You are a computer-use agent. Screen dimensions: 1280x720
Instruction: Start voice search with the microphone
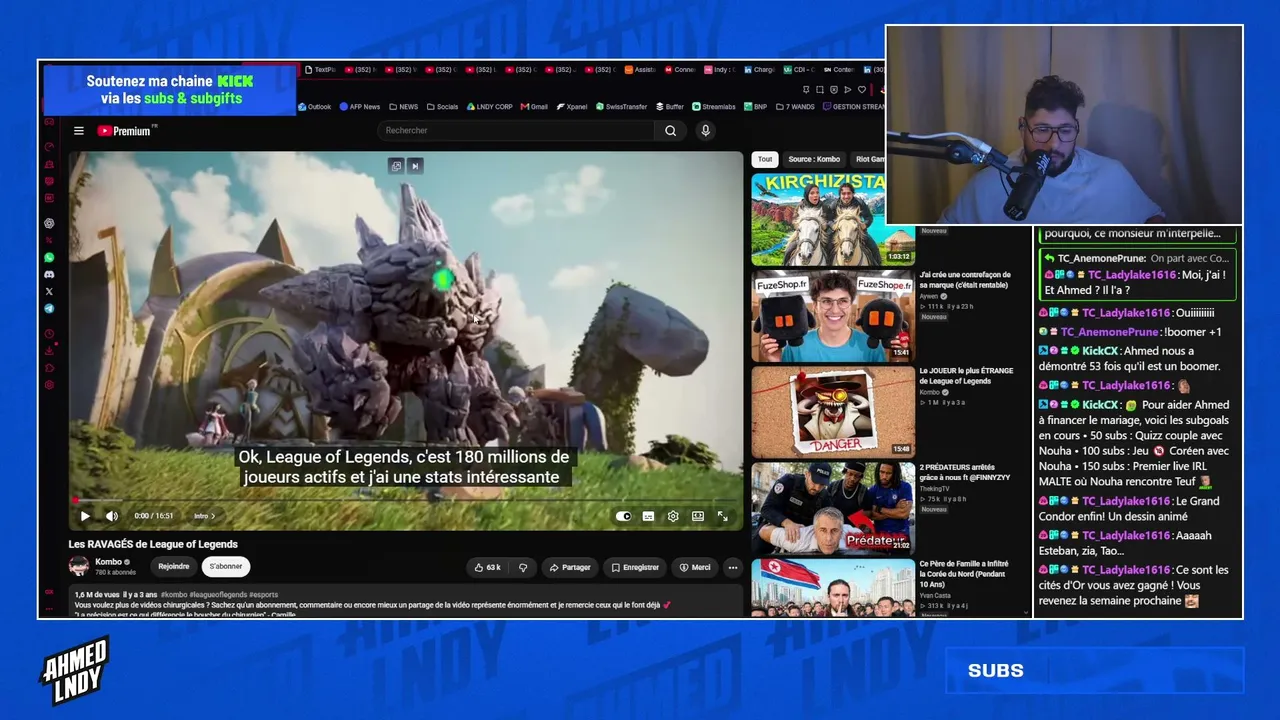(705, 131)
